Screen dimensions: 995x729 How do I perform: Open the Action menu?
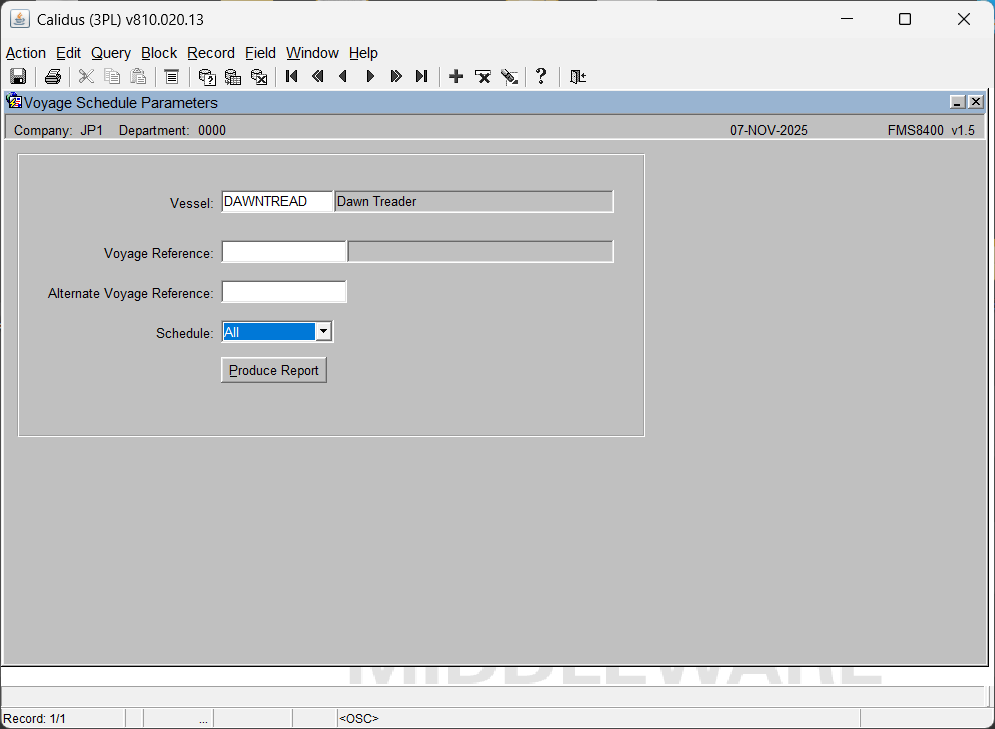click(26, 53)
